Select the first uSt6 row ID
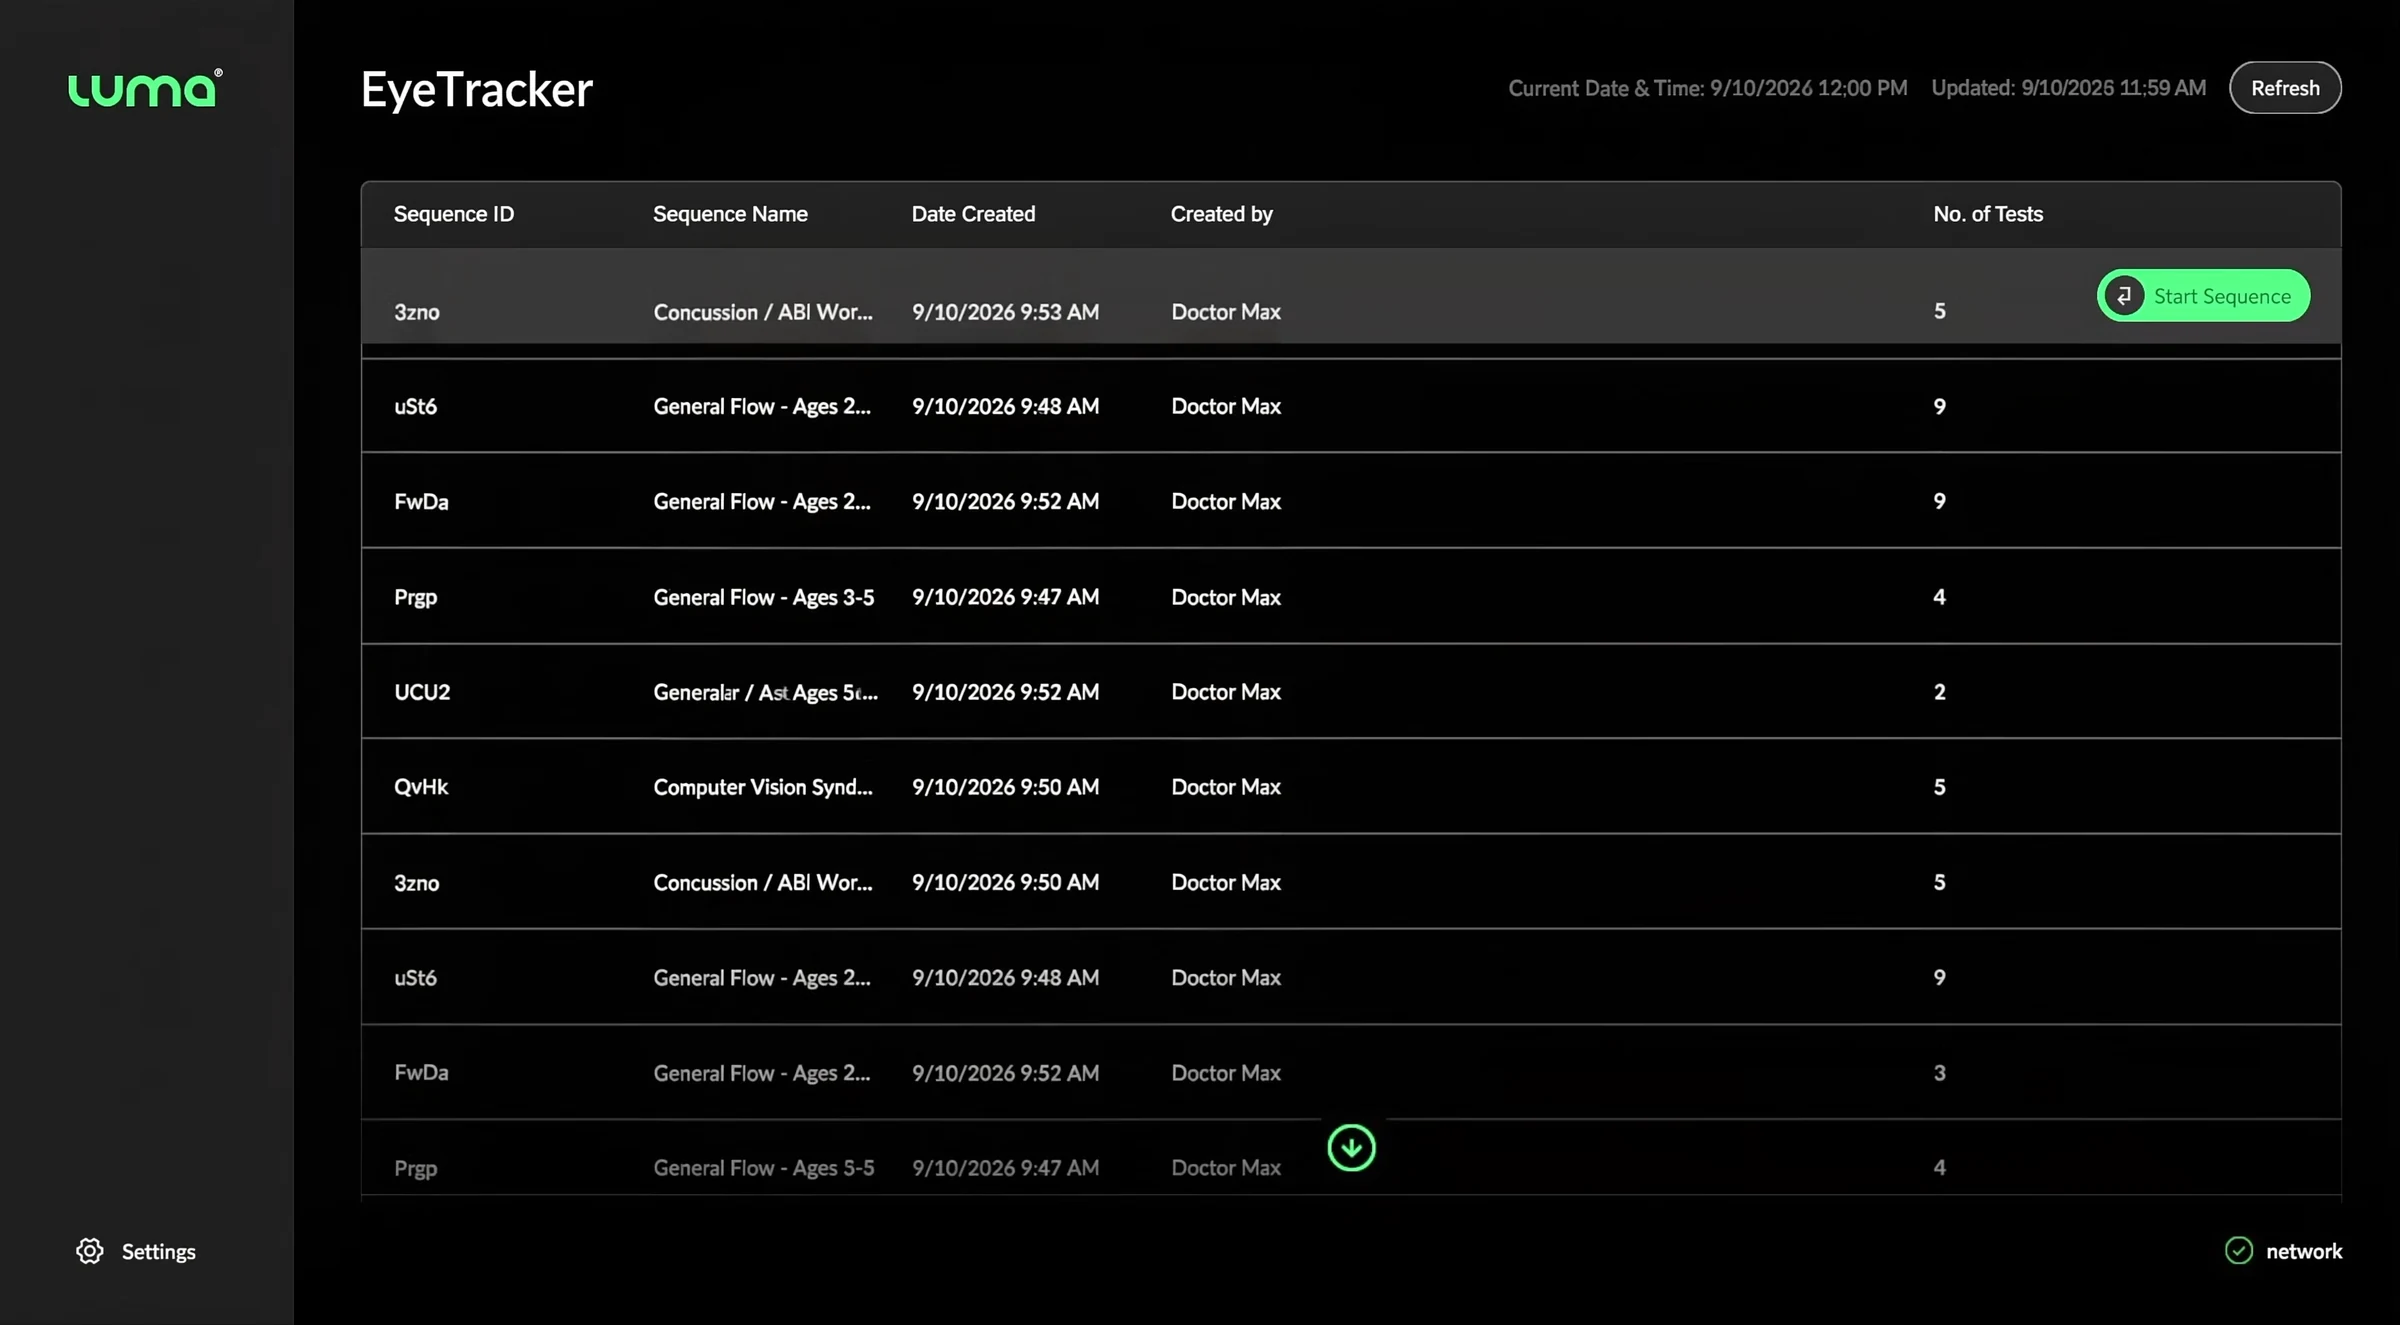The image size is (2400, 1325). click(415, 406)
